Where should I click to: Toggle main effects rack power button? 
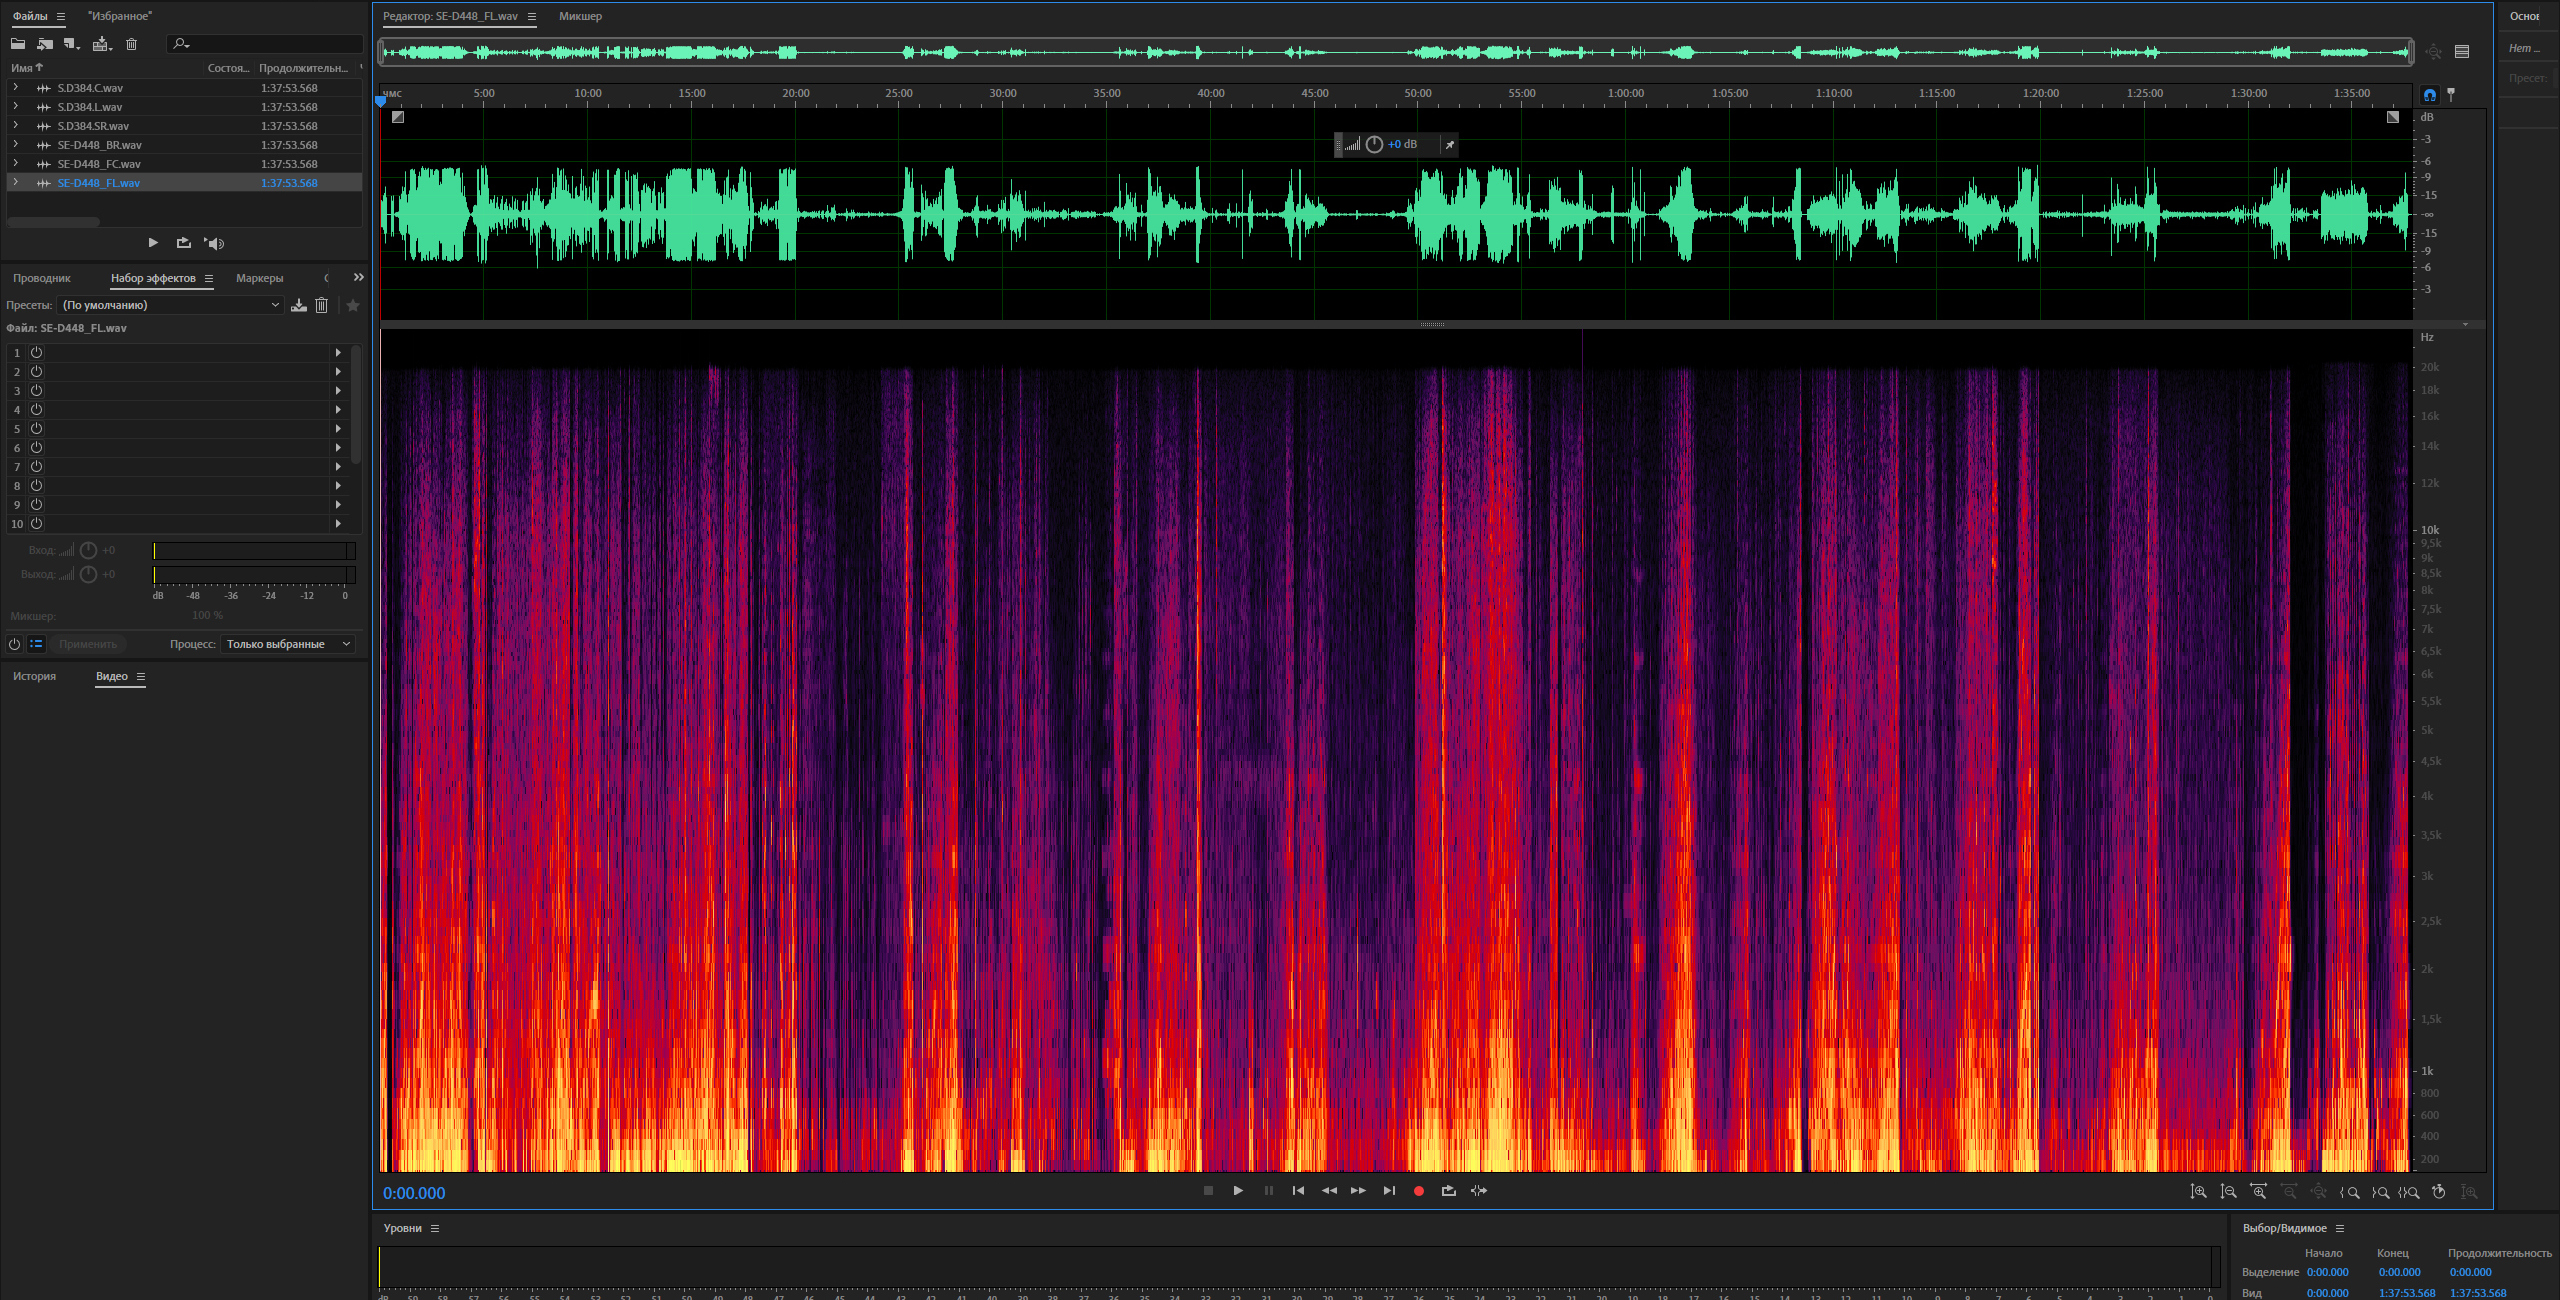[x=14, y=644]
